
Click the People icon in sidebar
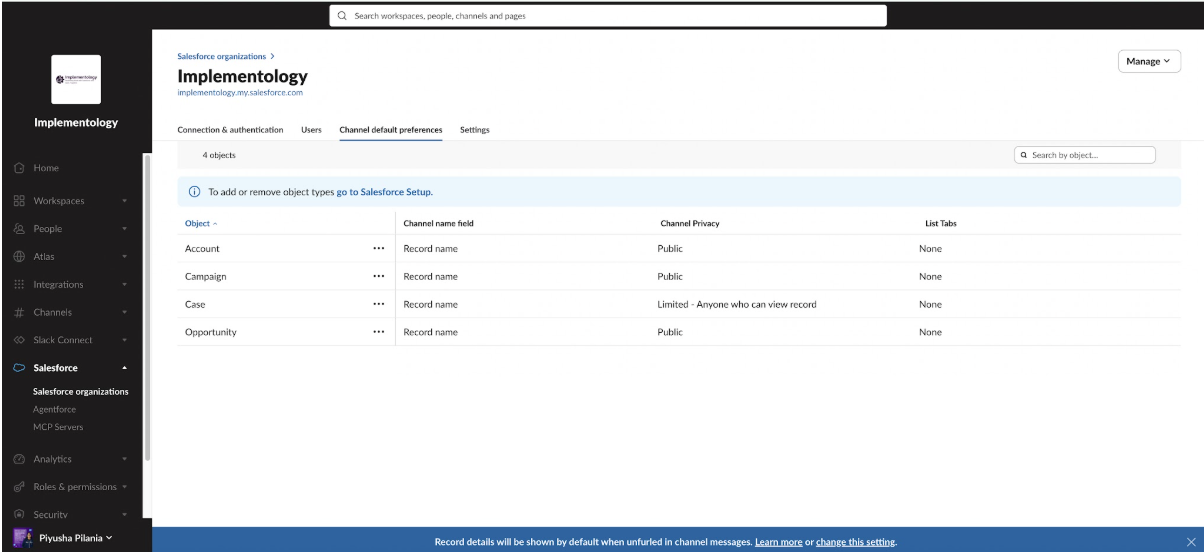[20, 228]
